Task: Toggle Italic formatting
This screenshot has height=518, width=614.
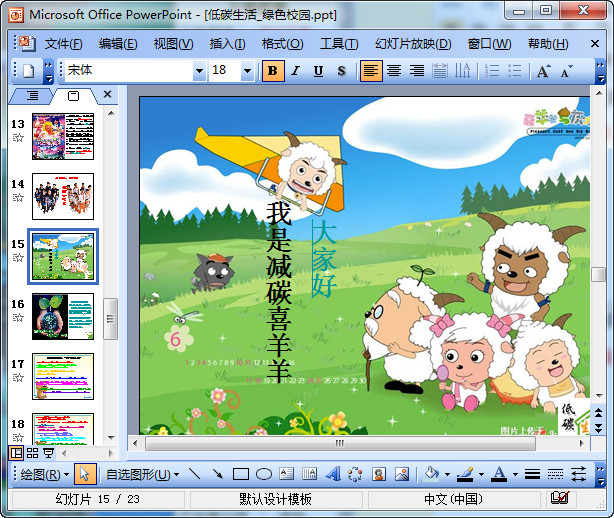Action: pos(296,71)
